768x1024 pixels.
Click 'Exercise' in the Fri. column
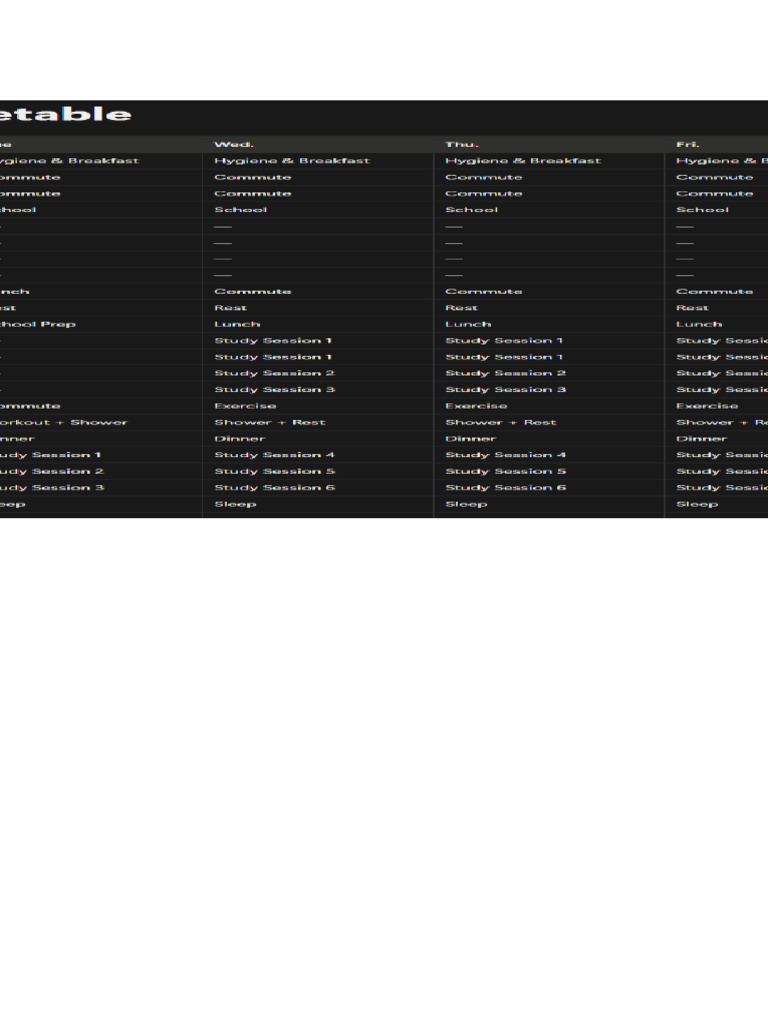pos(707,406)
